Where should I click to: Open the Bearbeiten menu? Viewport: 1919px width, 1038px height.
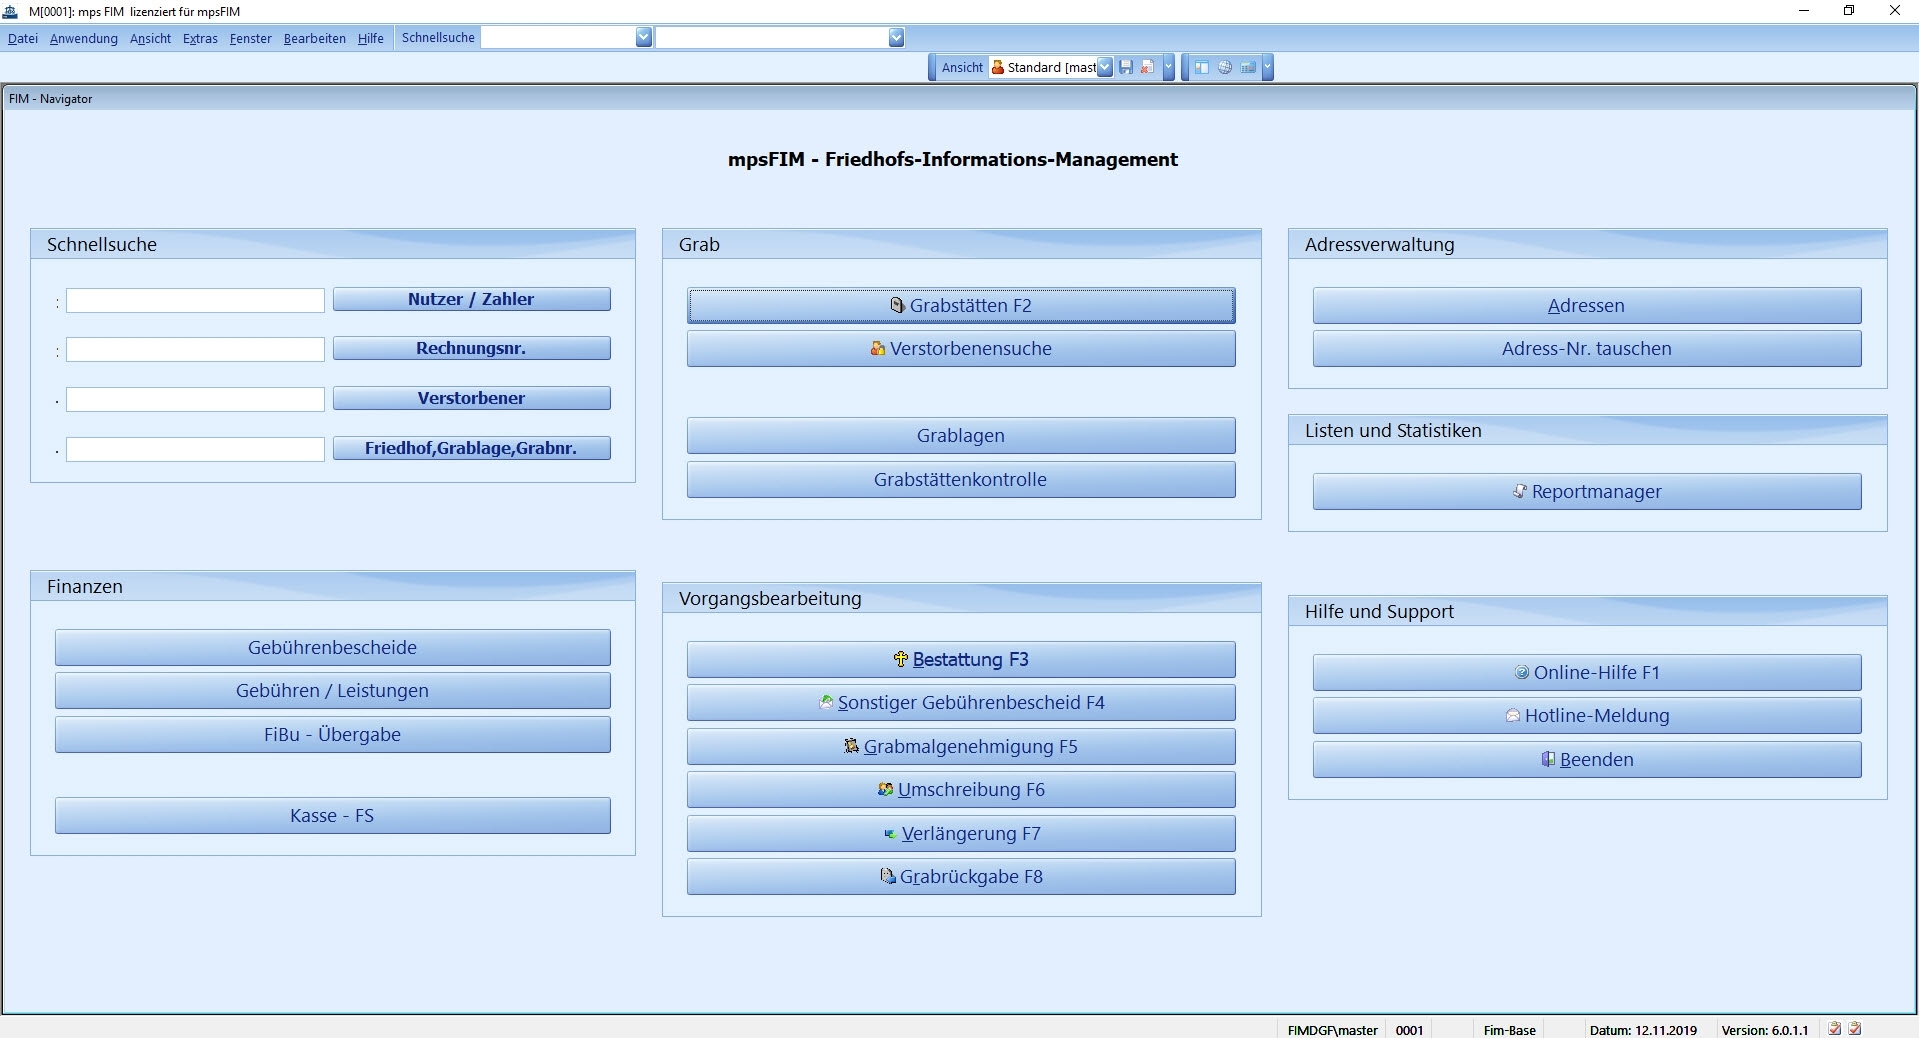coord(315,38)
